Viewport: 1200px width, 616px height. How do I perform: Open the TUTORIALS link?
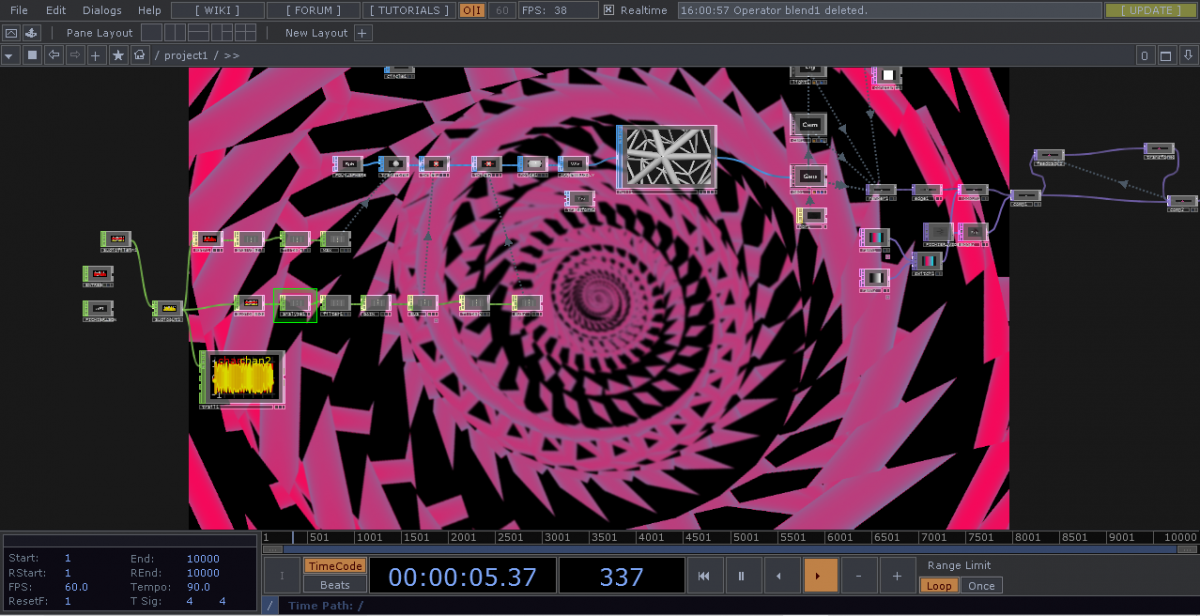click(409, 10)
